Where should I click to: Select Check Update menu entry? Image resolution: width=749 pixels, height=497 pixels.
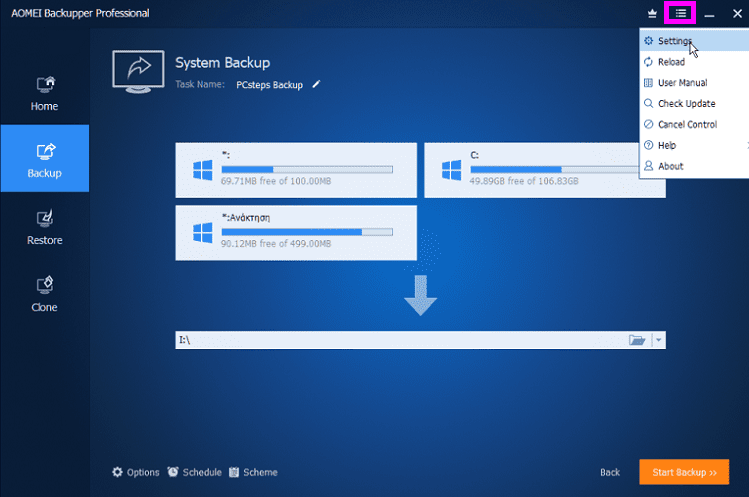694,103
